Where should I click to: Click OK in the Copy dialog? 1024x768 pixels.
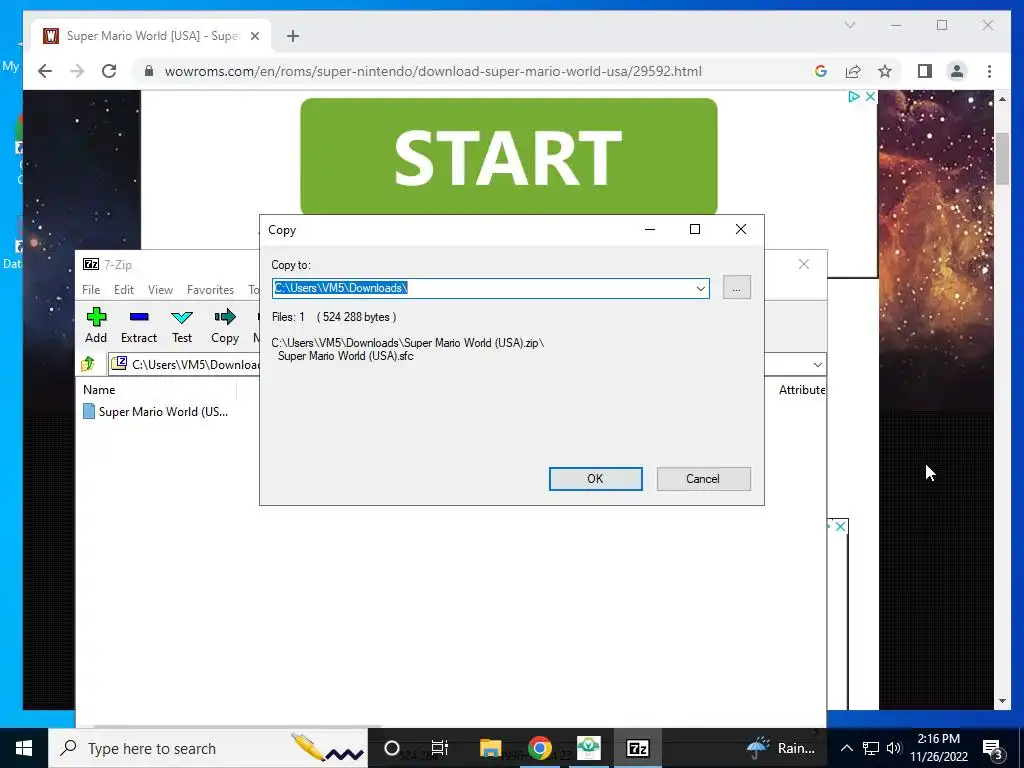point(595,479)
